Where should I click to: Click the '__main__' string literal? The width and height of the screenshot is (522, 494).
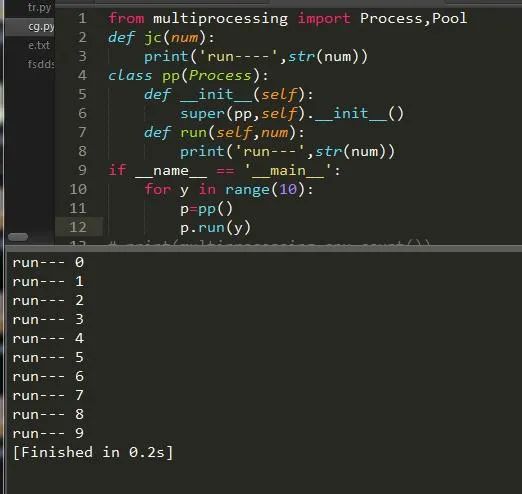click(288, 171)
